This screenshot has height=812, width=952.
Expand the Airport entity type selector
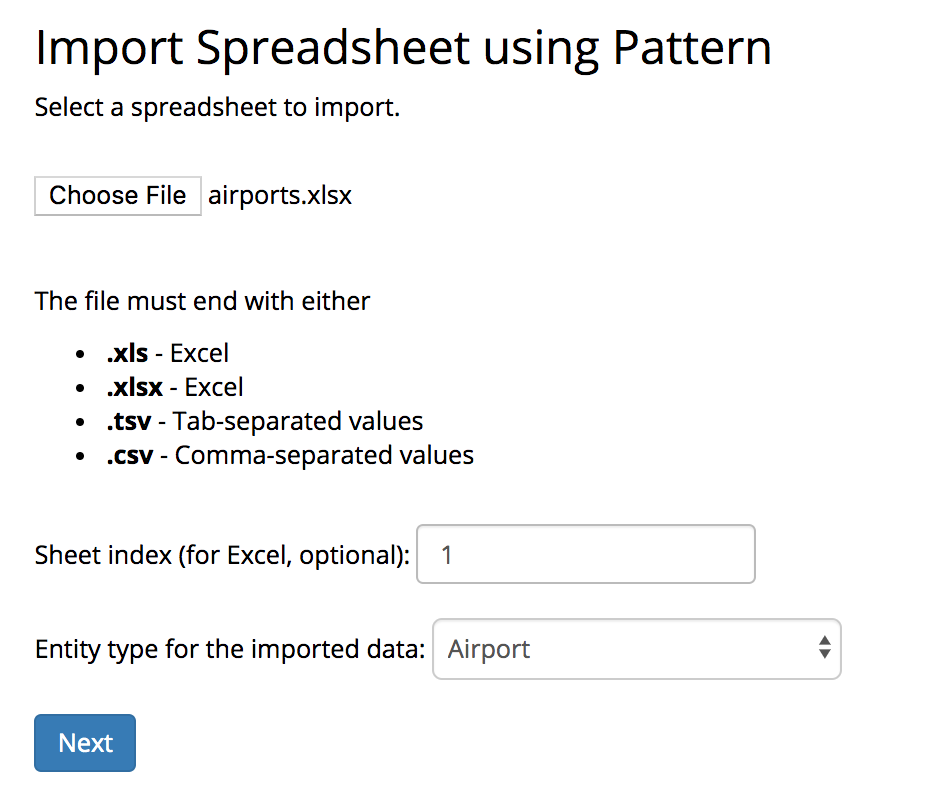click(x=636, y=649)
